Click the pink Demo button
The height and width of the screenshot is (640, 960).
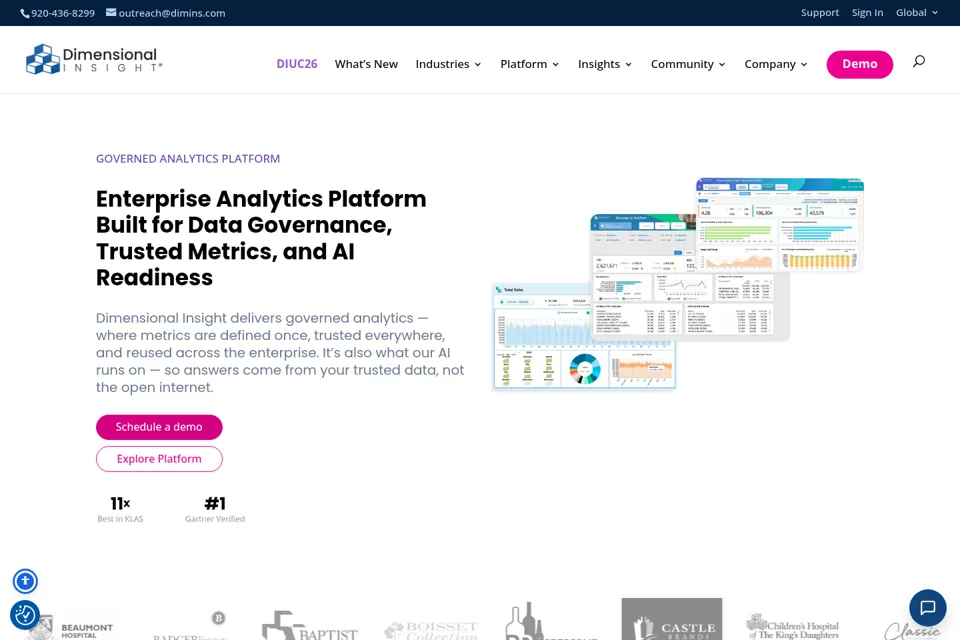click(860, 64)
